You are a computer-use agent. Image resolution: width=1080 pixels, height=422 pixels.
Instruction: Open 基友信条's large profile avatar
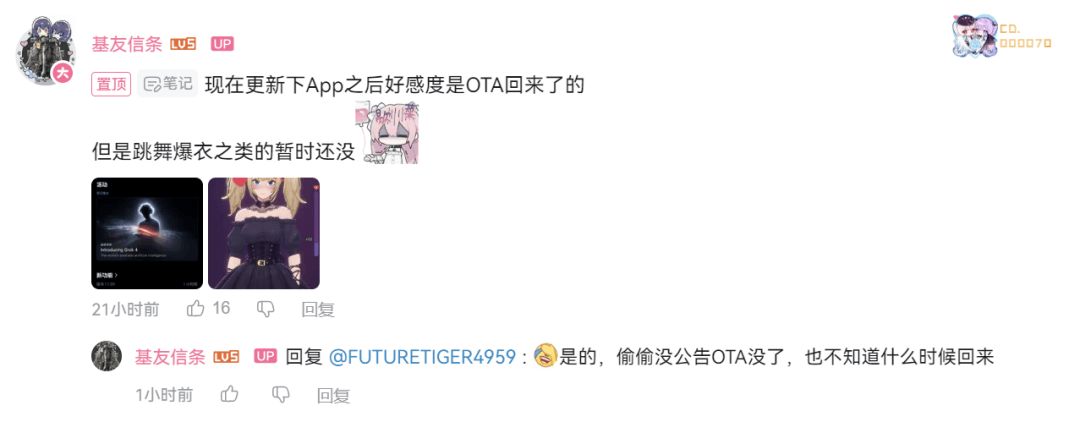(46, 50)
